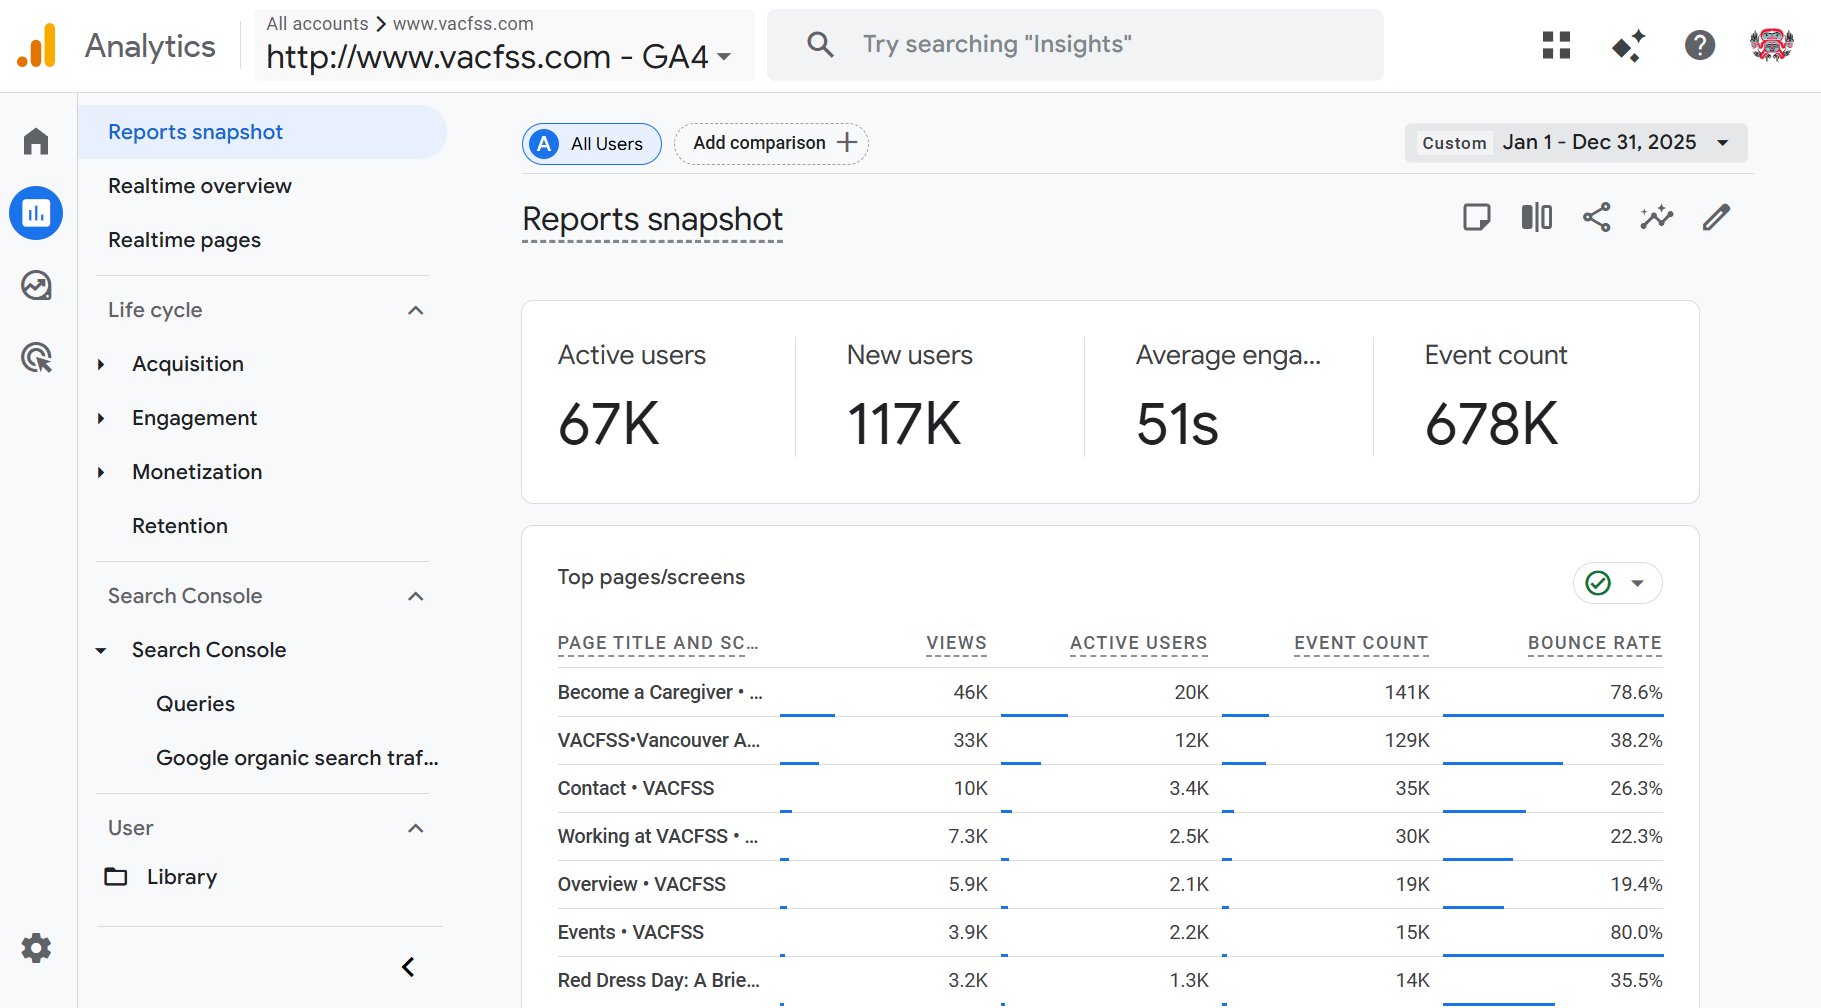Open the apps grid icon
Image resolution: width=1821 pixels, height=1008 pixels.
coord(1556,45)
